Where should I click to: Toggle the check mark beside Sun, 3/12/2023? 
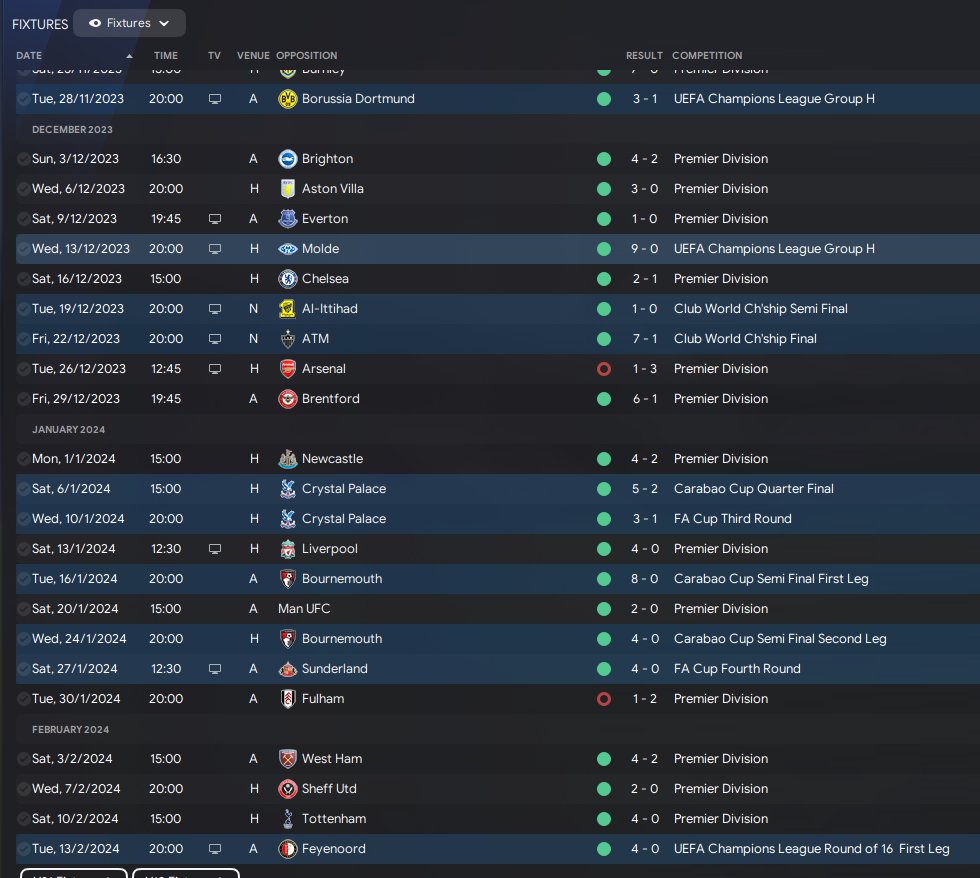[24, 159]
